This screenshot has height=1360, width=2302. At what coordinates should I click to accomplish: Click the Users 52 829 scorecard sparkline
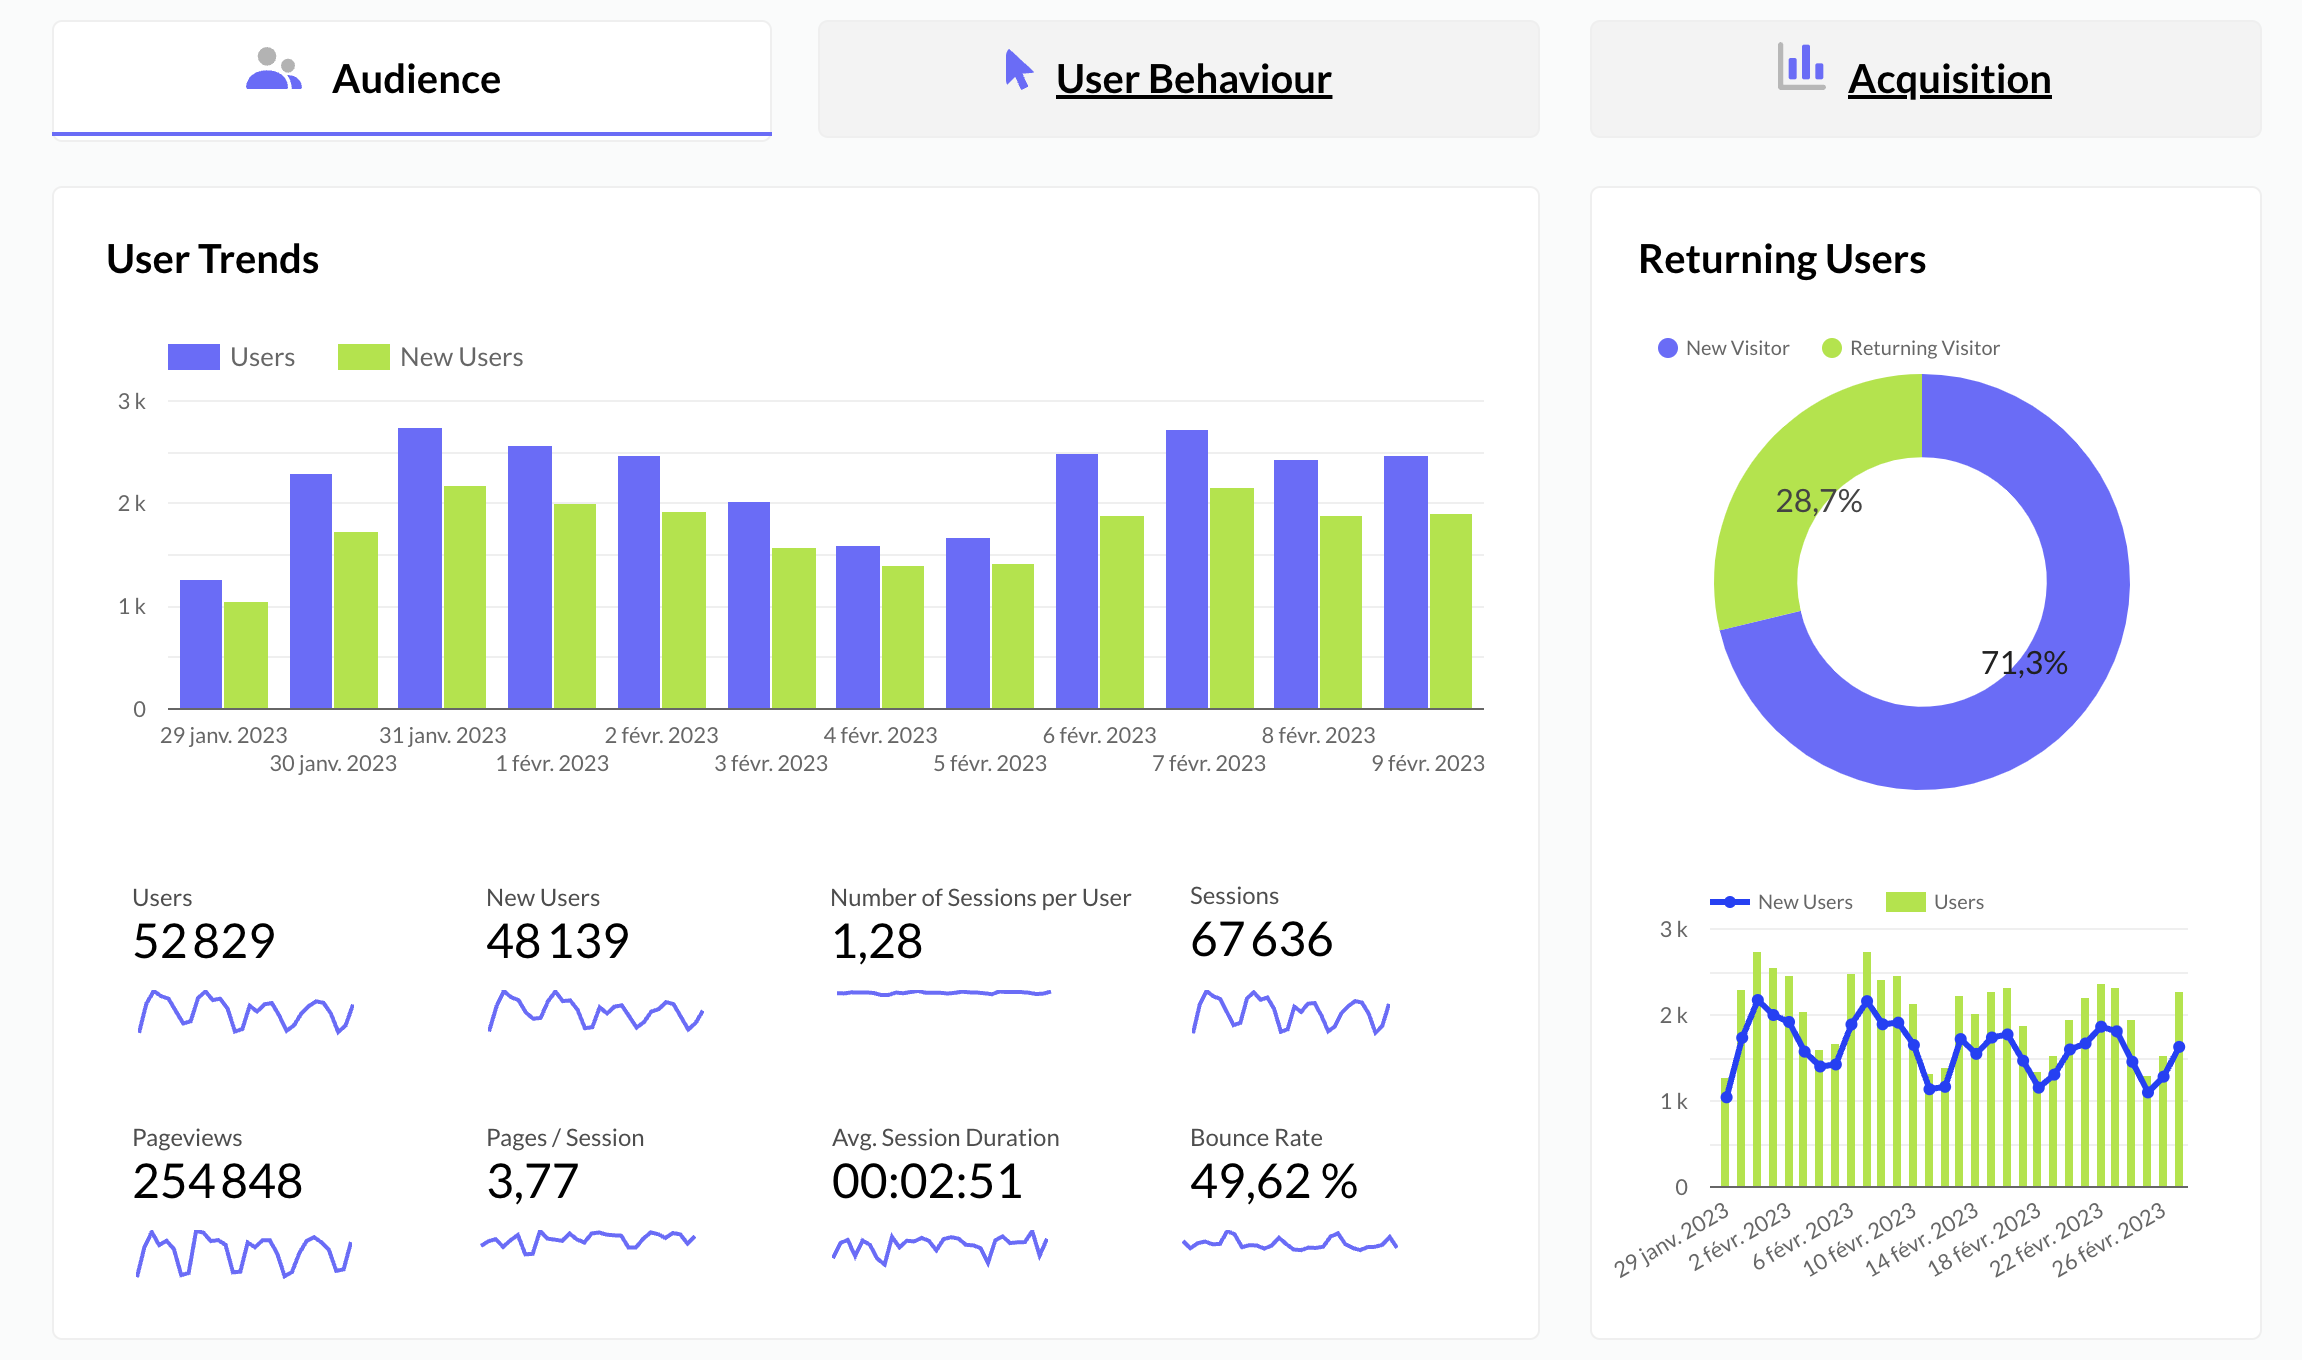245,1012
